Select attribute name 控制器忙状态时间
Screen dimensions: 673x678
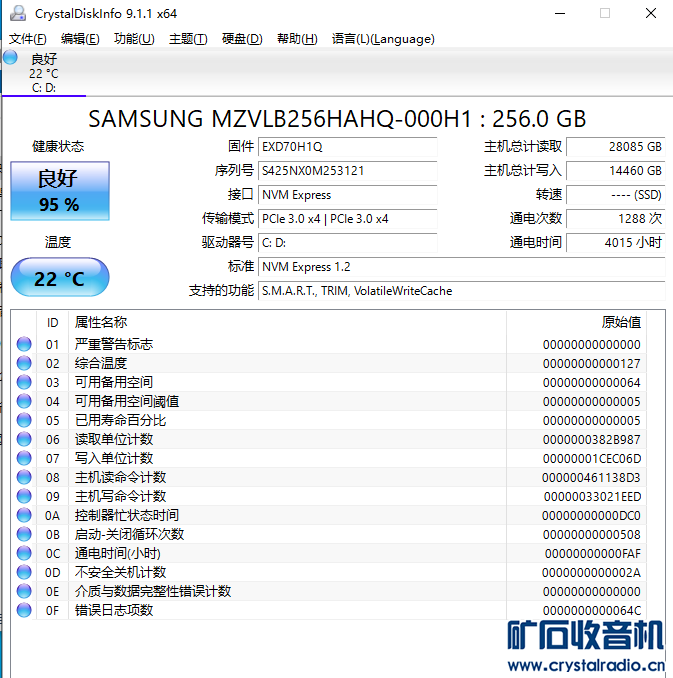click(x=127, y=515)
